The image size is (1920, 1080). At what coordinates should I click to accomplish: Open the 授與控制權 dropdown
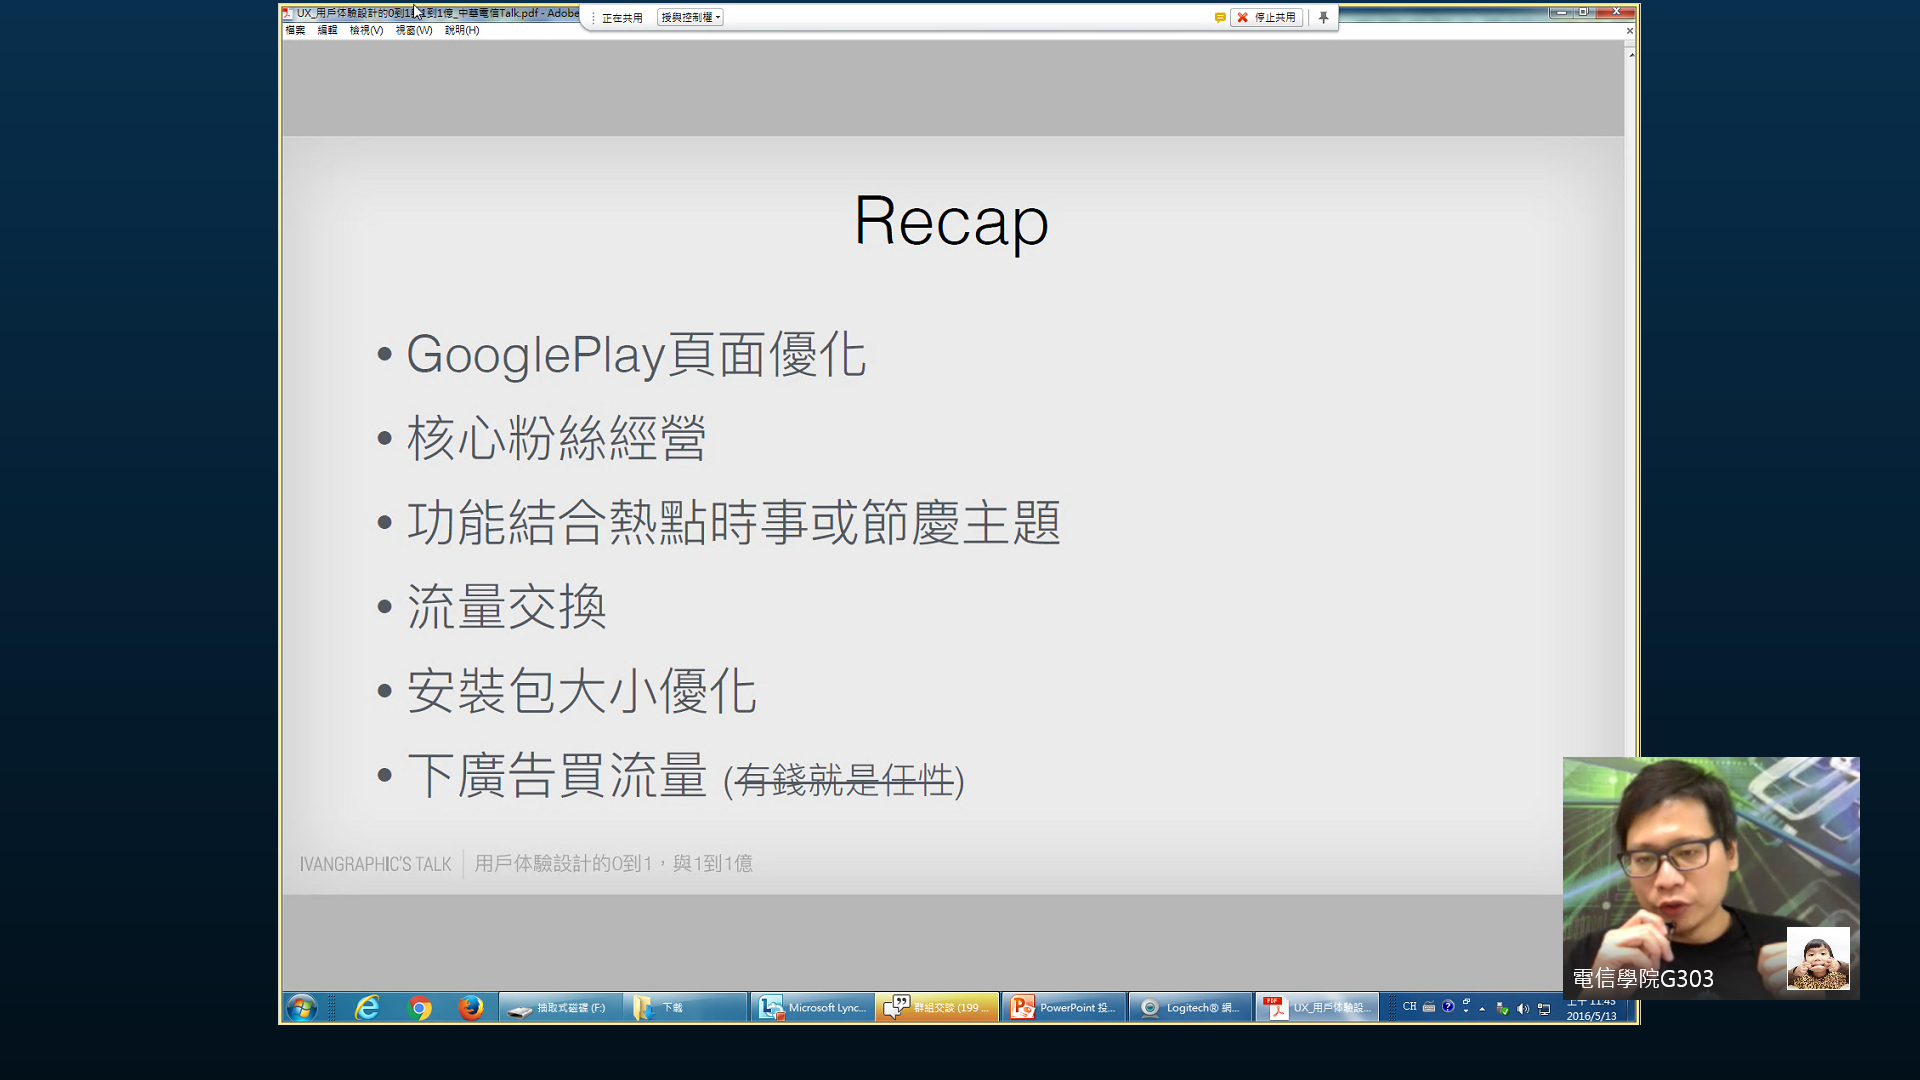690,17
